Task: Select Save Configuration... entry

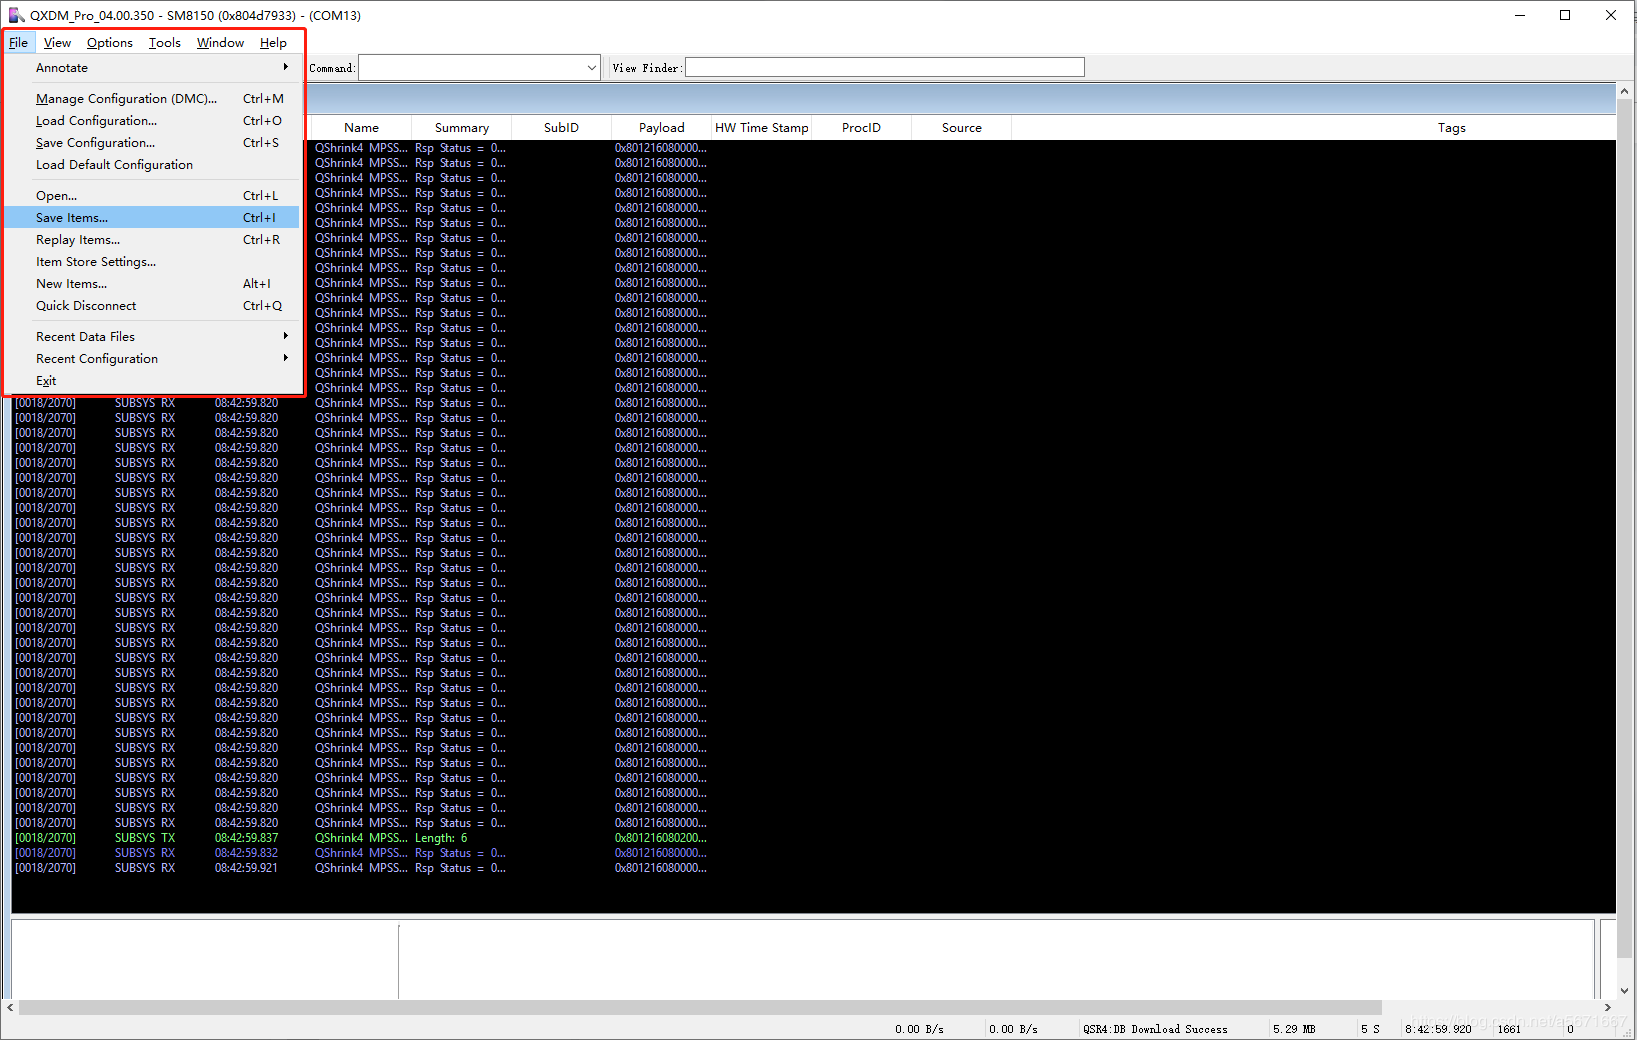Action: coord(152,143)
